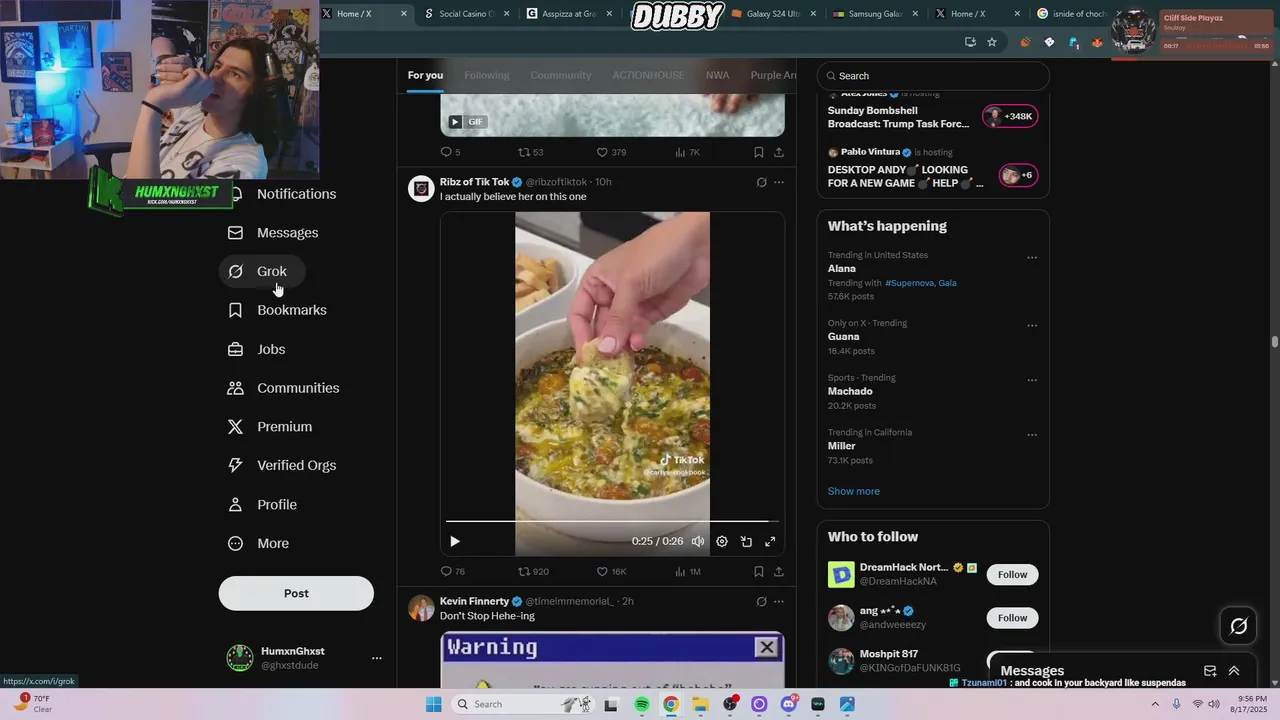1280x720 pixels.
Task: Switch to the NWA feed tab
Action: coord(717,75)
